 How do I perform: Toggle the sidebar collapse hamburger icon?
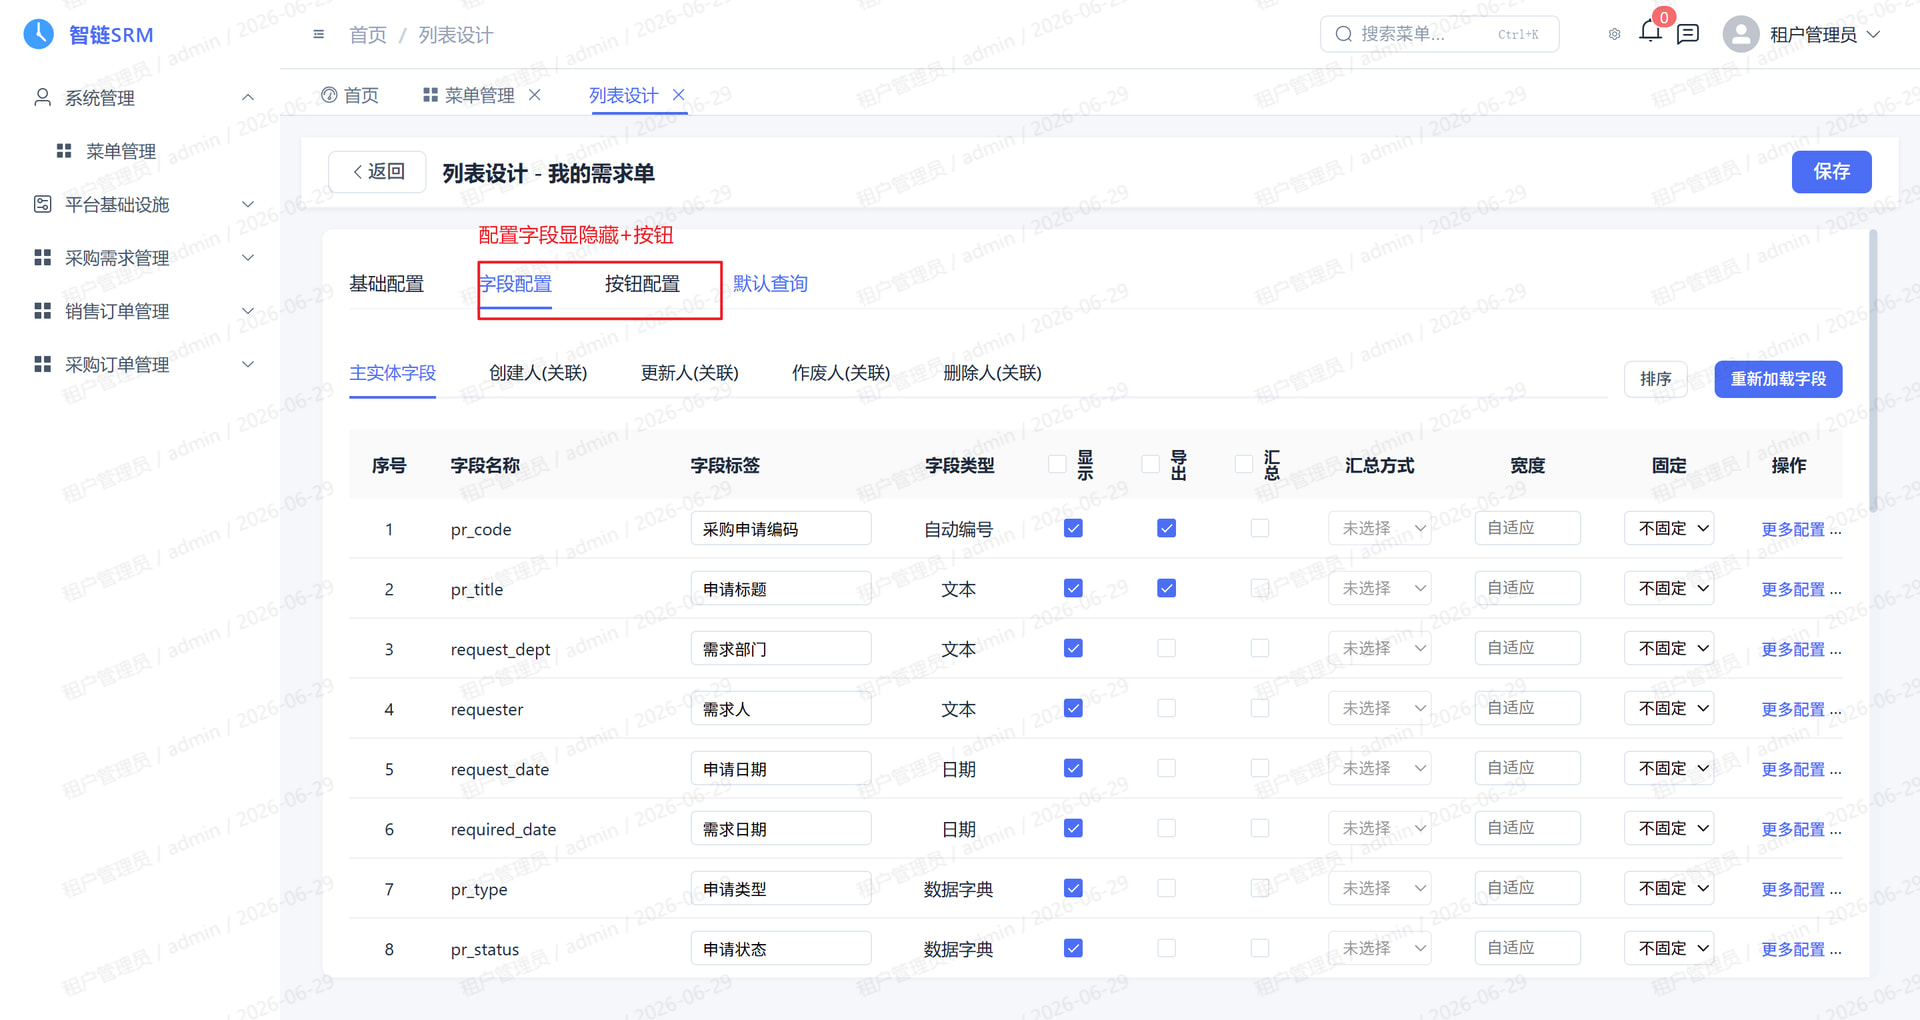tap(318, 35)
